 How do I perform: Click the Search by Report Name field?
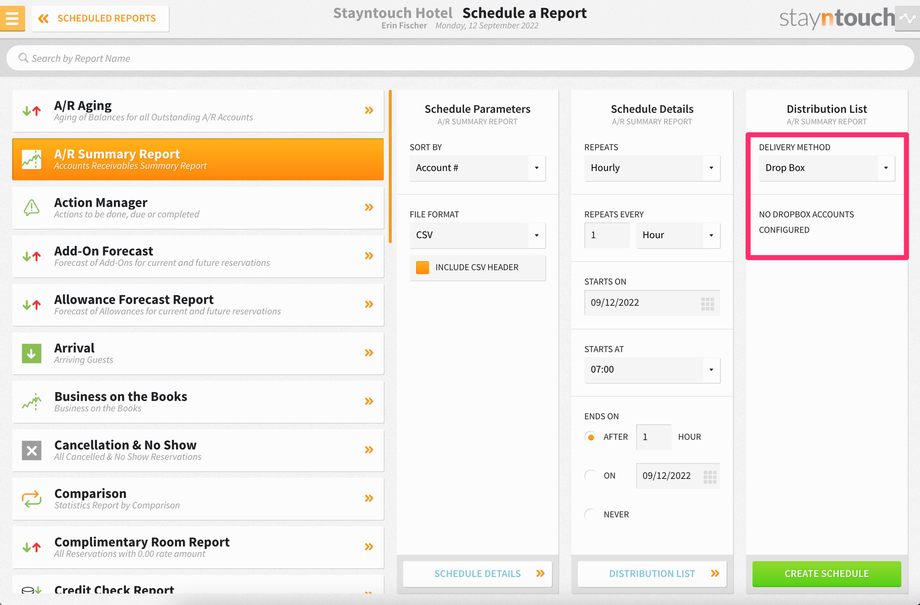460,58
